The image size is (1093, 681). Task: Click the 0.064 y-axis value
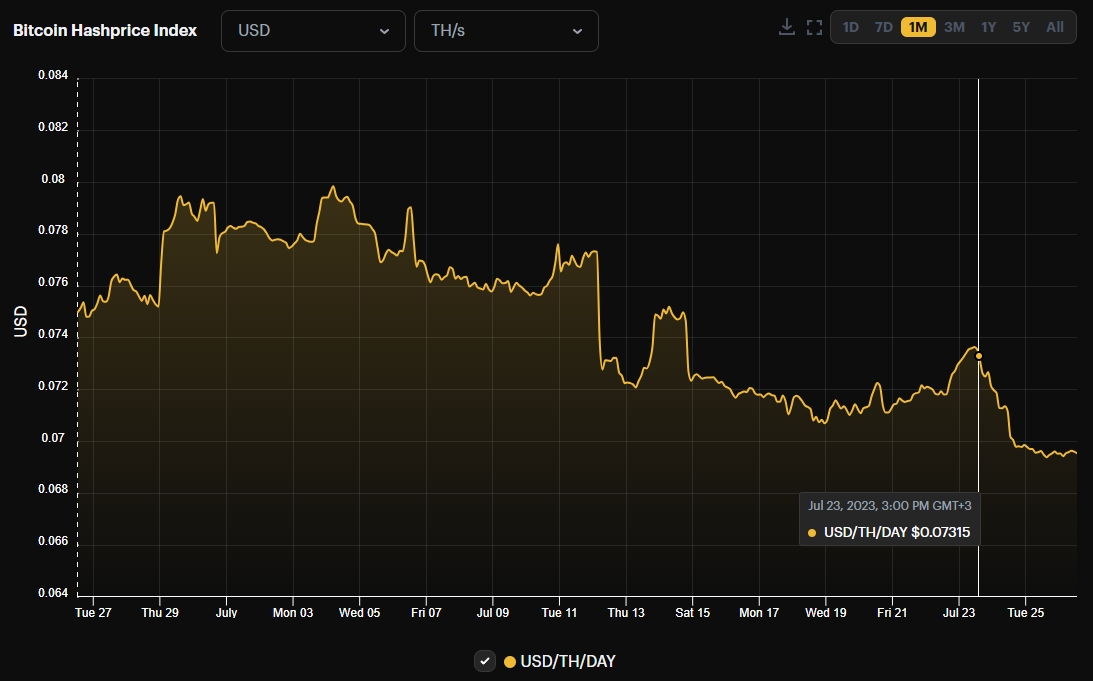[53, 593]
